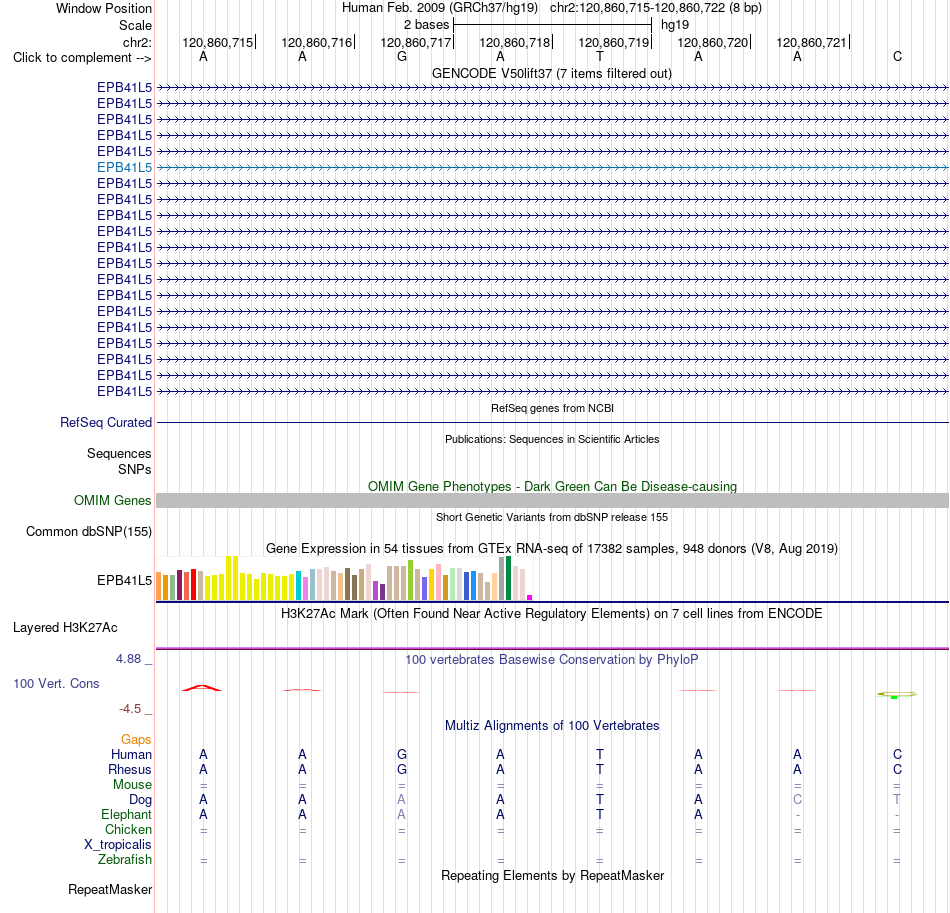Click the "Human Feb. 2009 (GRCh37/hg19)" header text
The image size is (950, 913).
point(440,8)
